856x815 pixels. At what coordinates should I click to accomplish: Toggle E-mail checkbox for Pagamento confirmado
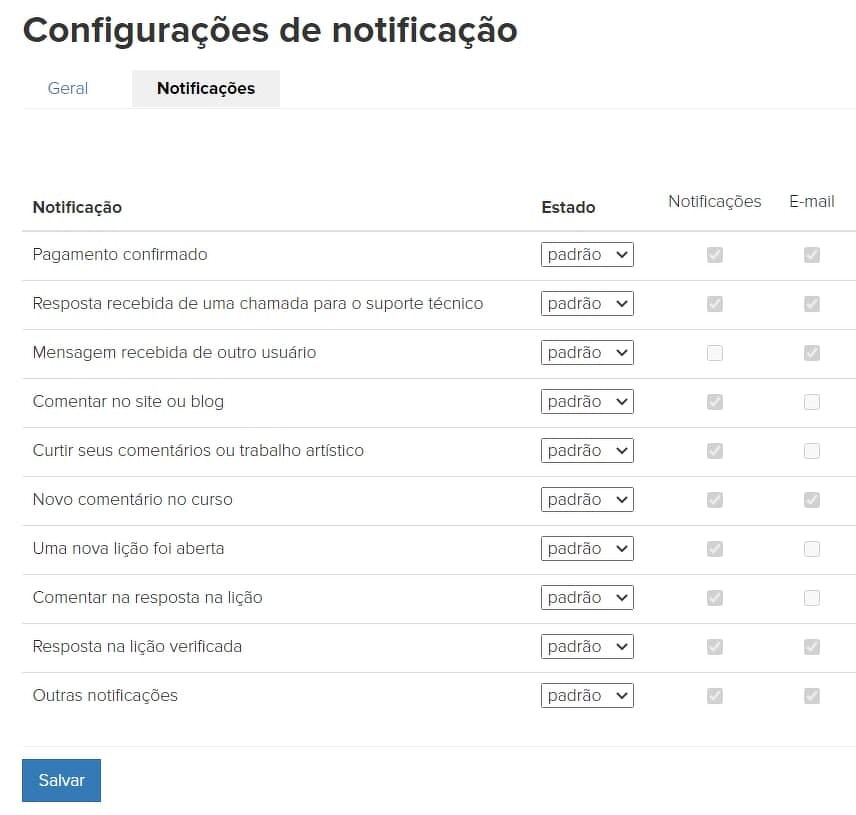(x=812, y=255)
